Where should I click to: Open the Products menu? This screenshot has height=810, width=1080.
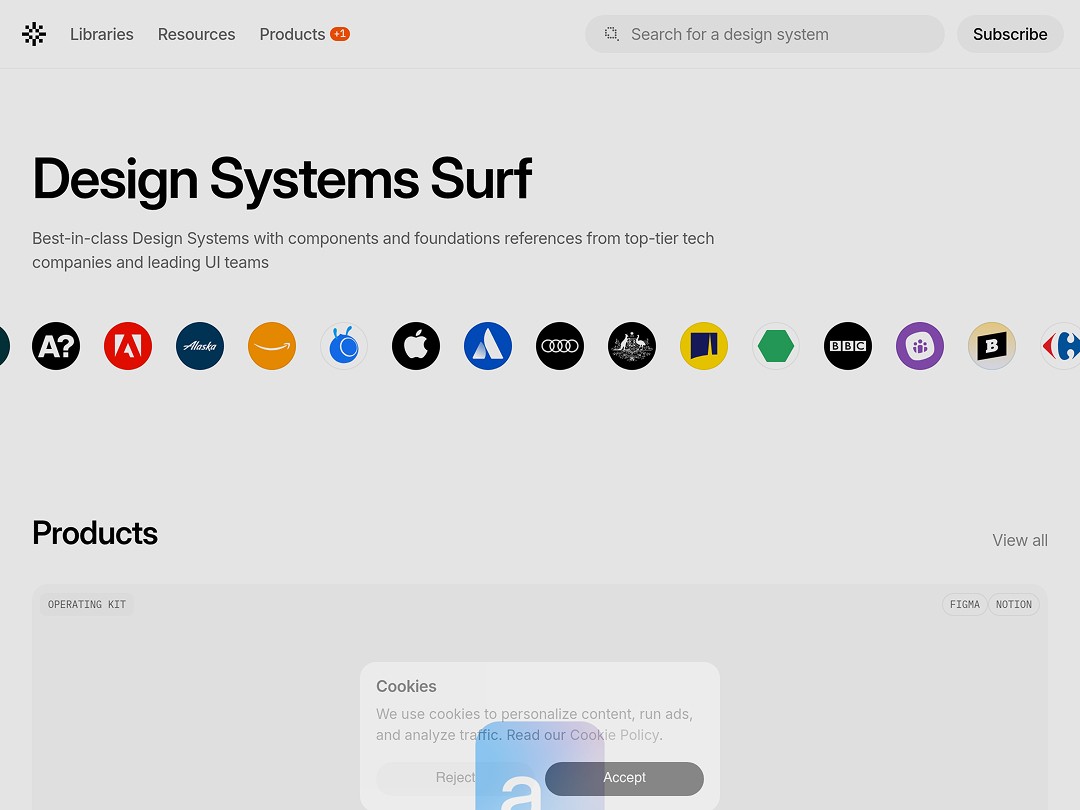(x=292, y=34)
